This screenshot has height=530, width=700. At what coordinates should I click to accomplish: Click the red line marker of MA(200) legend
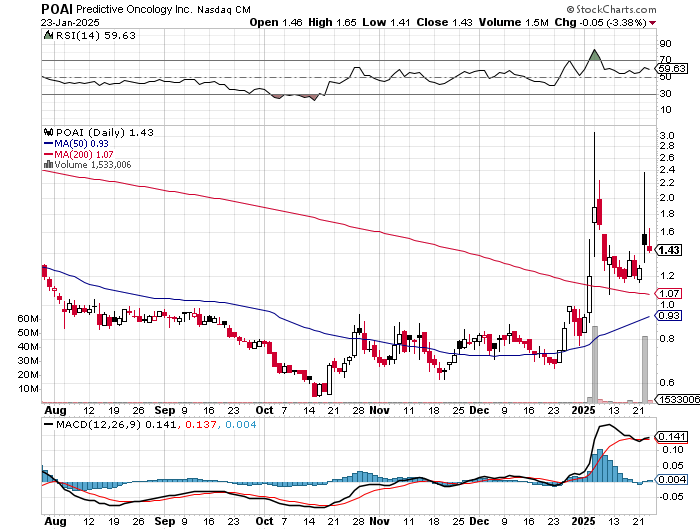48,154
